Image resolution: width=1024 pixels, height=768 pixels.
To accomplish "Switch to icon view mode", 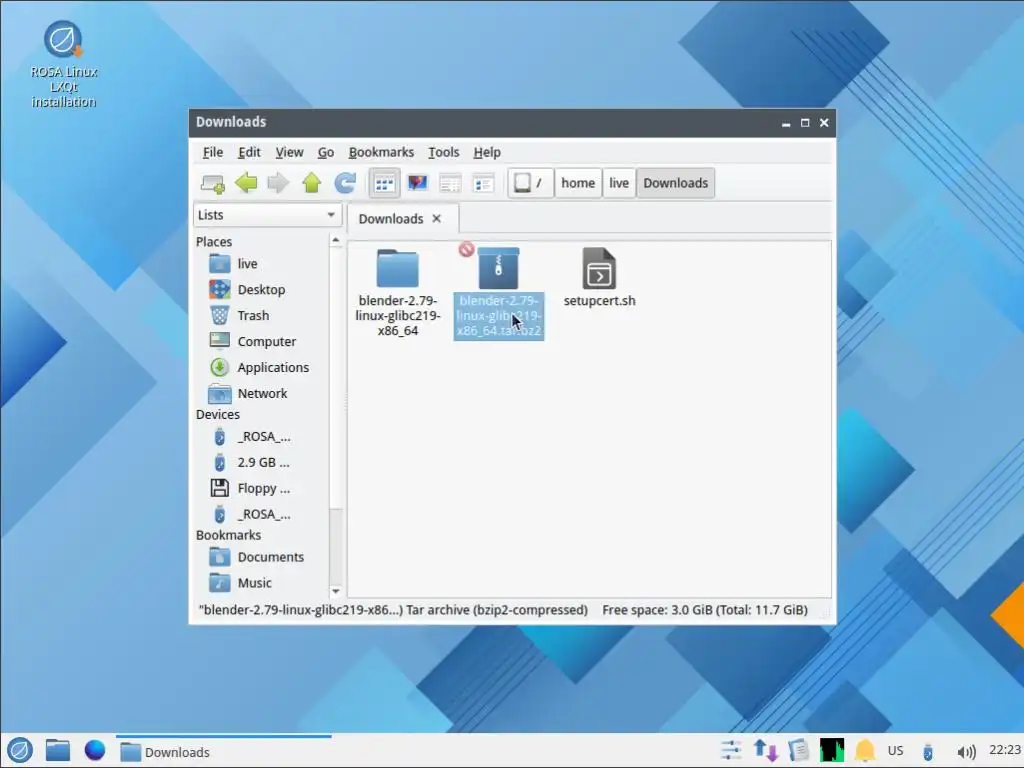I will [385, 184].
